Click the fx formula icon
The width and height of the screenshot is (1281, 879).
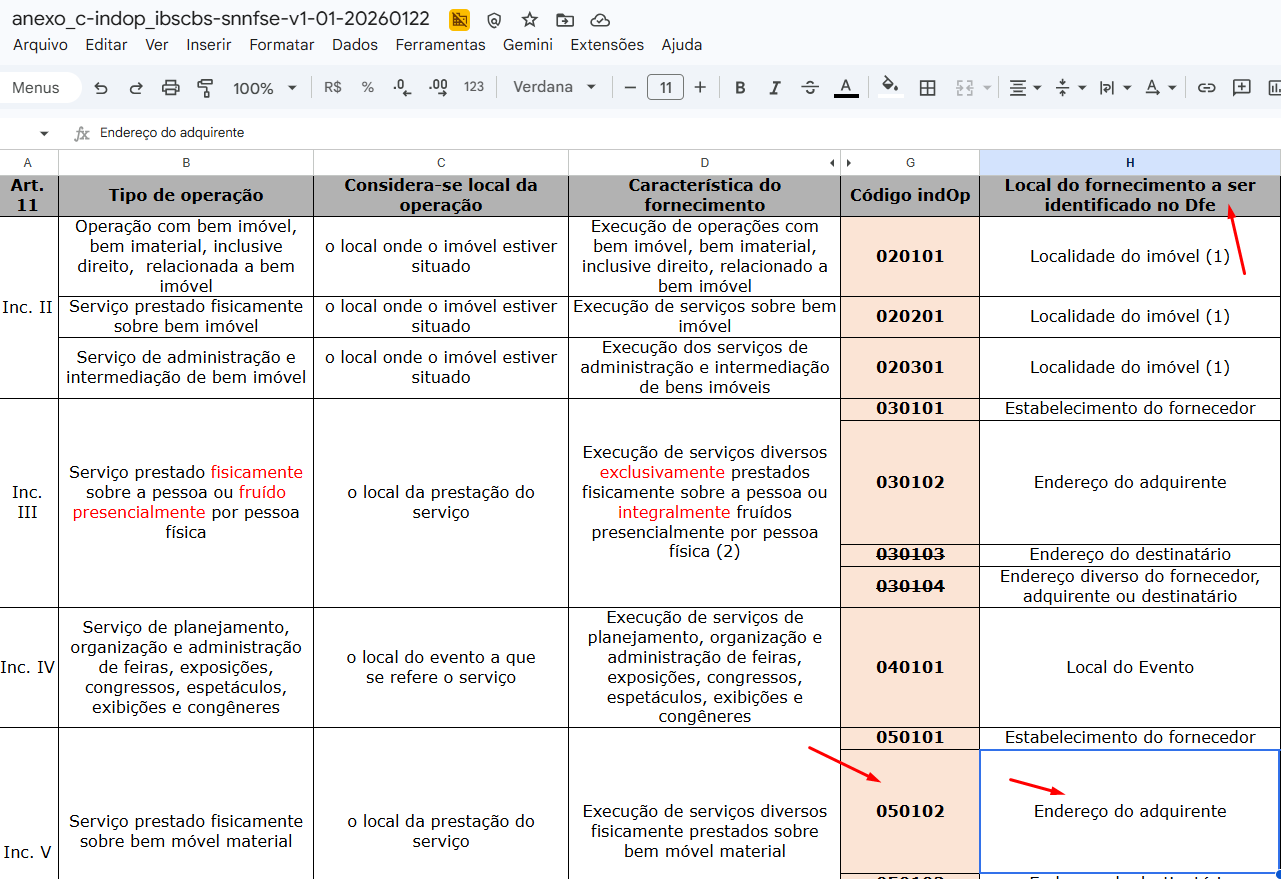pos(82,133)
